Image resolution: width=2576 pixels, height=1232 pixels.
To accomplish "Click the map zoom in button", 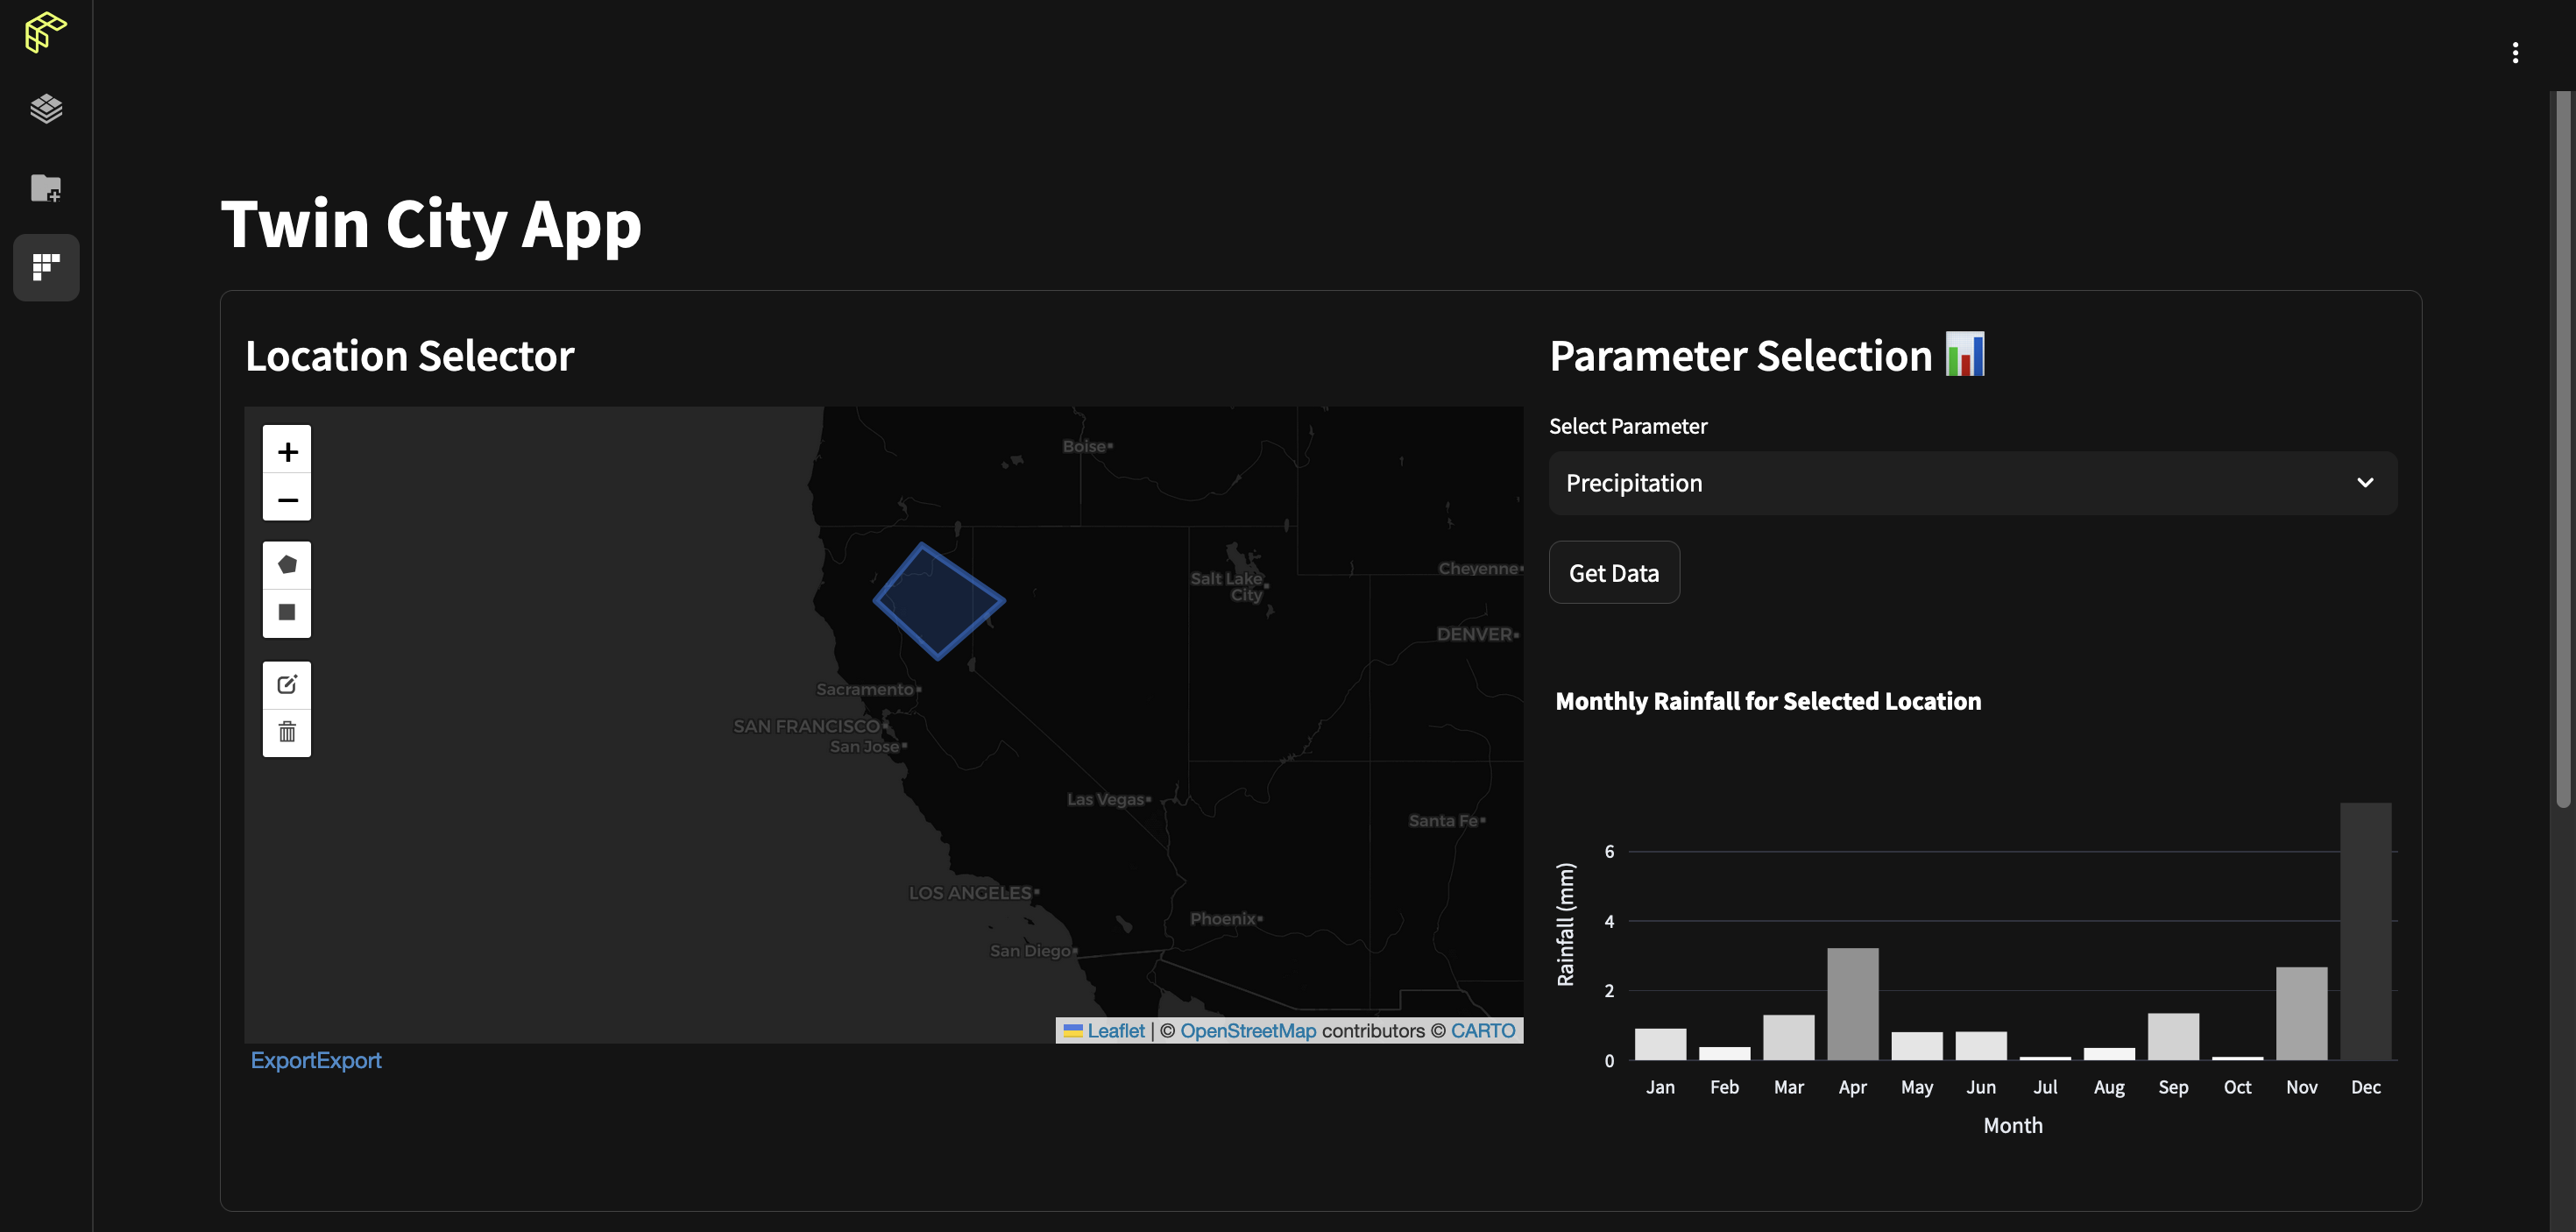I will 287,451.
